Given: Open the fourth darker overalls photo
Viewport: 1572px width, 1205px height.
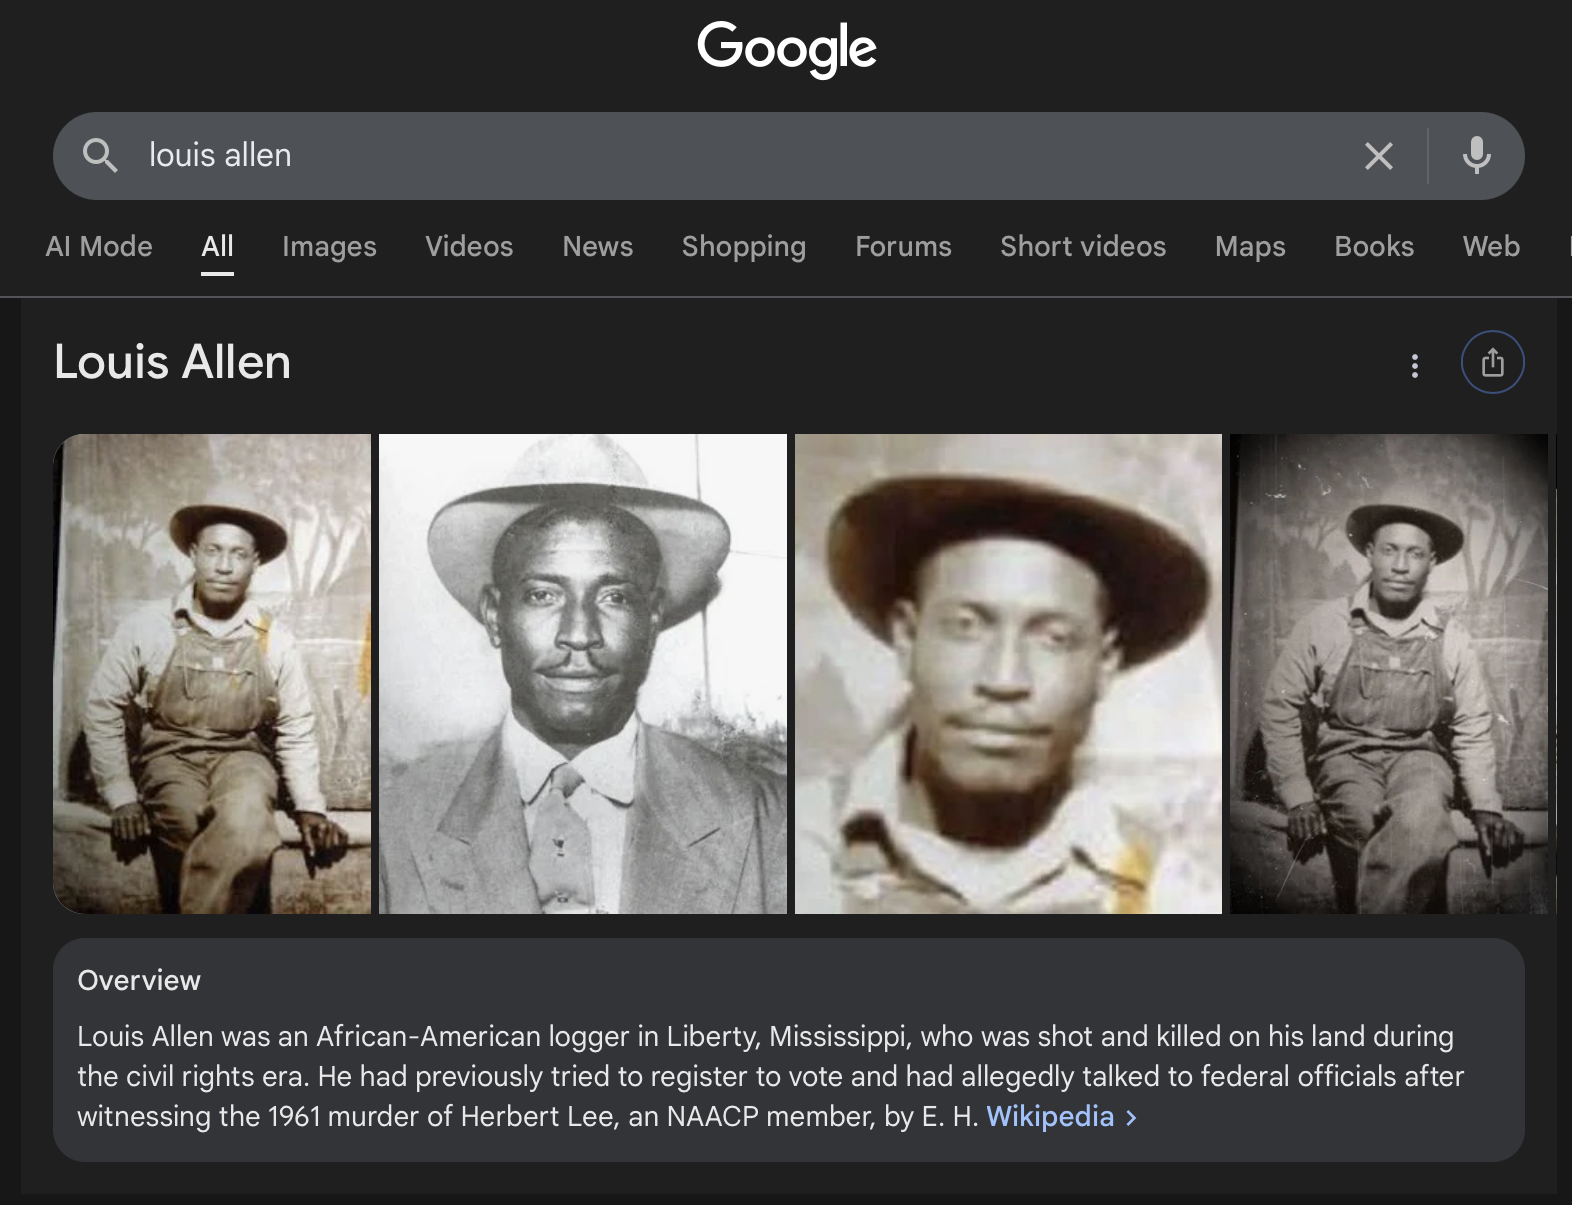Looking at the screenshot, I should [x=1389, y=674].
